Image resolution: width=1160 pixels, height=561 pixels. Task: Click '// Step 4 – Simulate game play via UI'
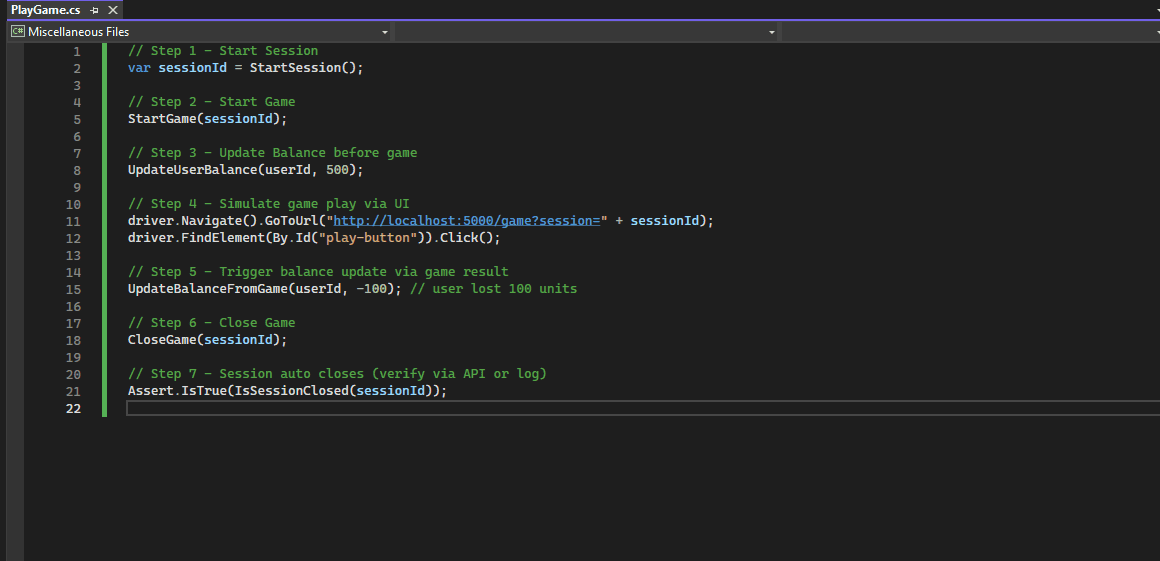click(x=269, y=204)
